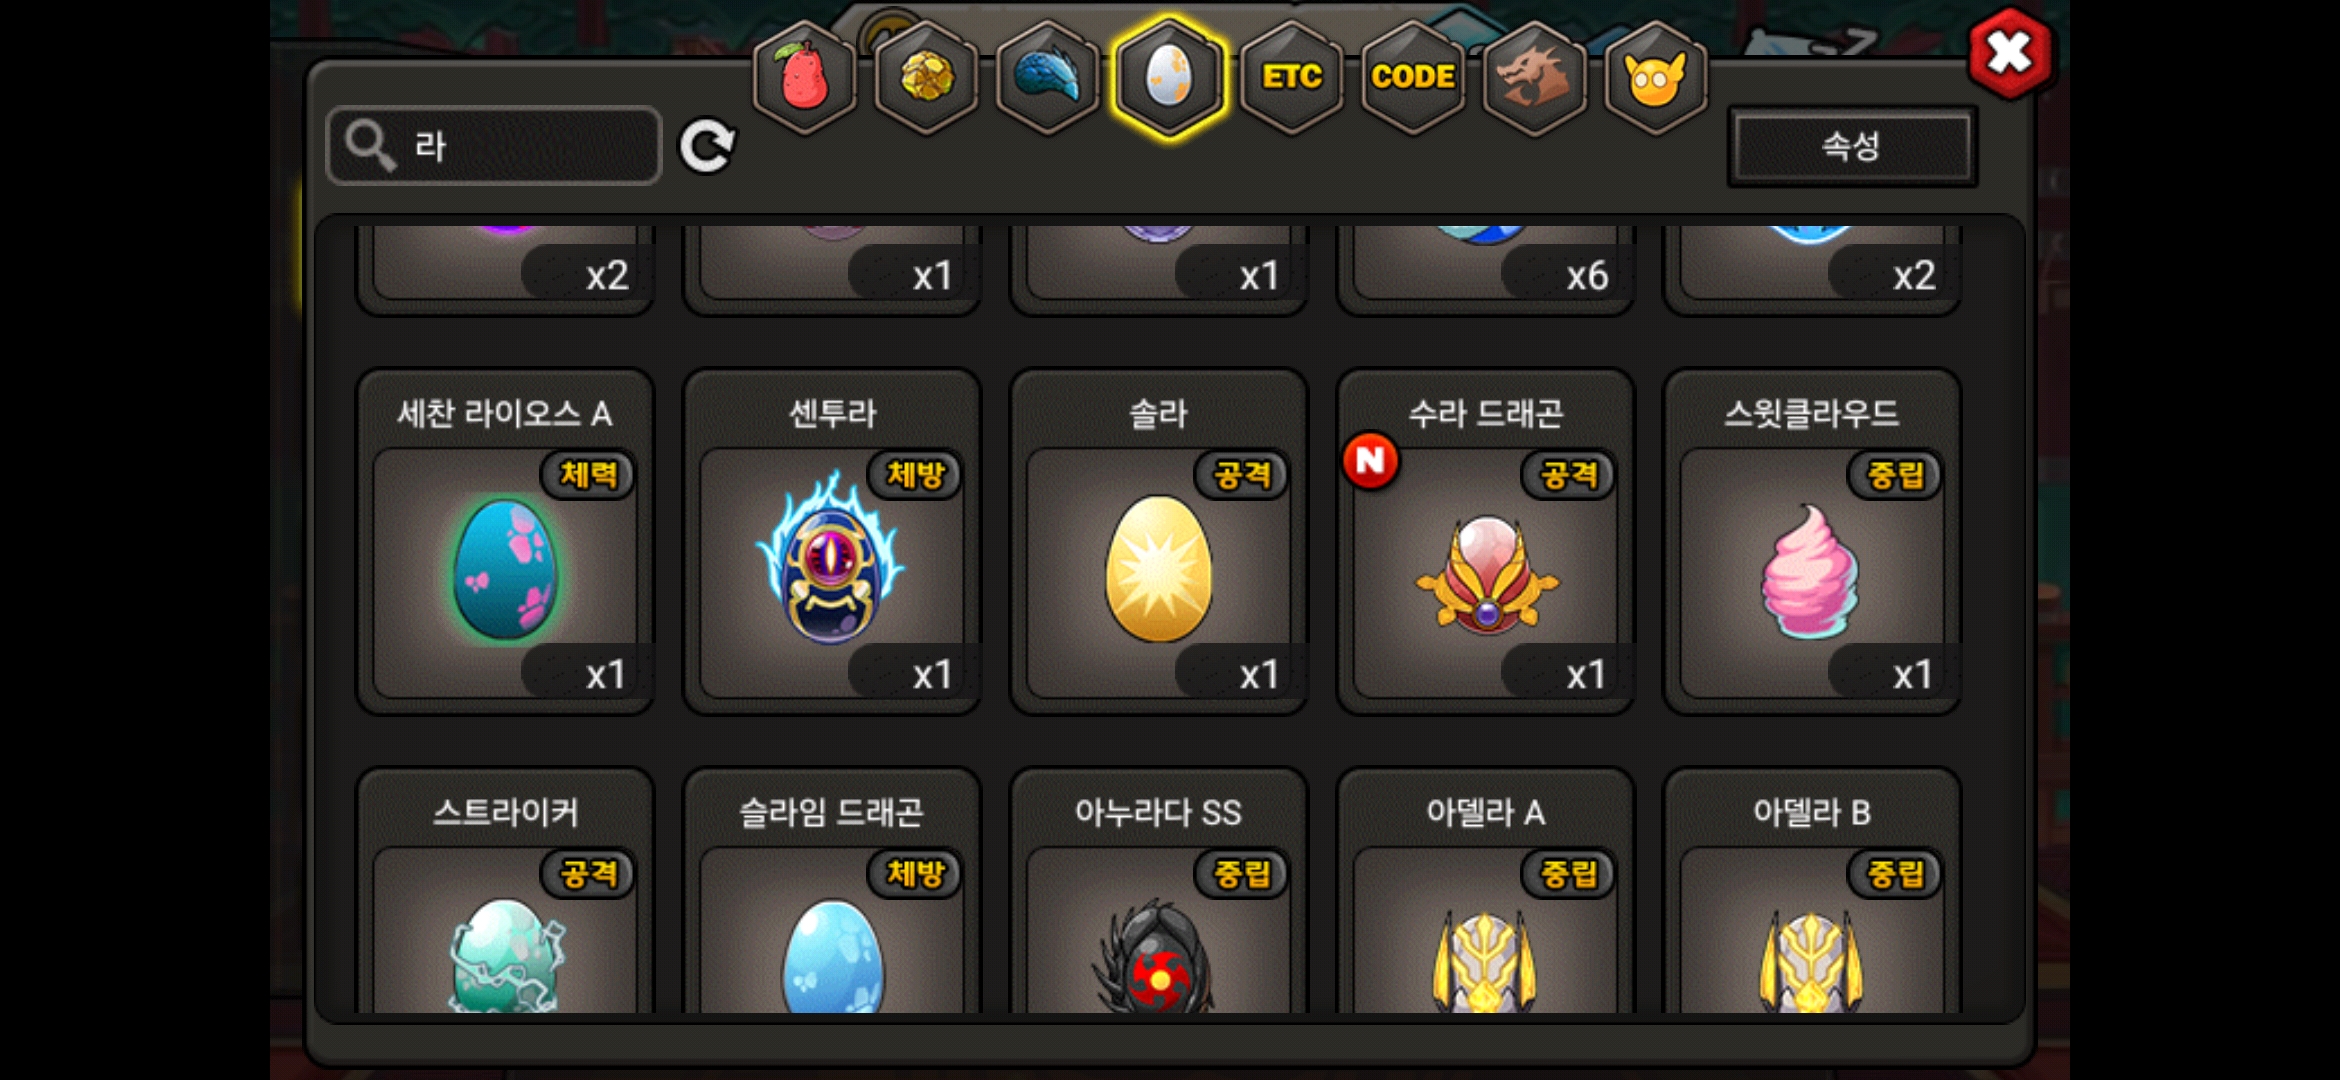Click the search field containing 라
The width and height of the screenshot is (2340, 1080).
pos(494,146)
